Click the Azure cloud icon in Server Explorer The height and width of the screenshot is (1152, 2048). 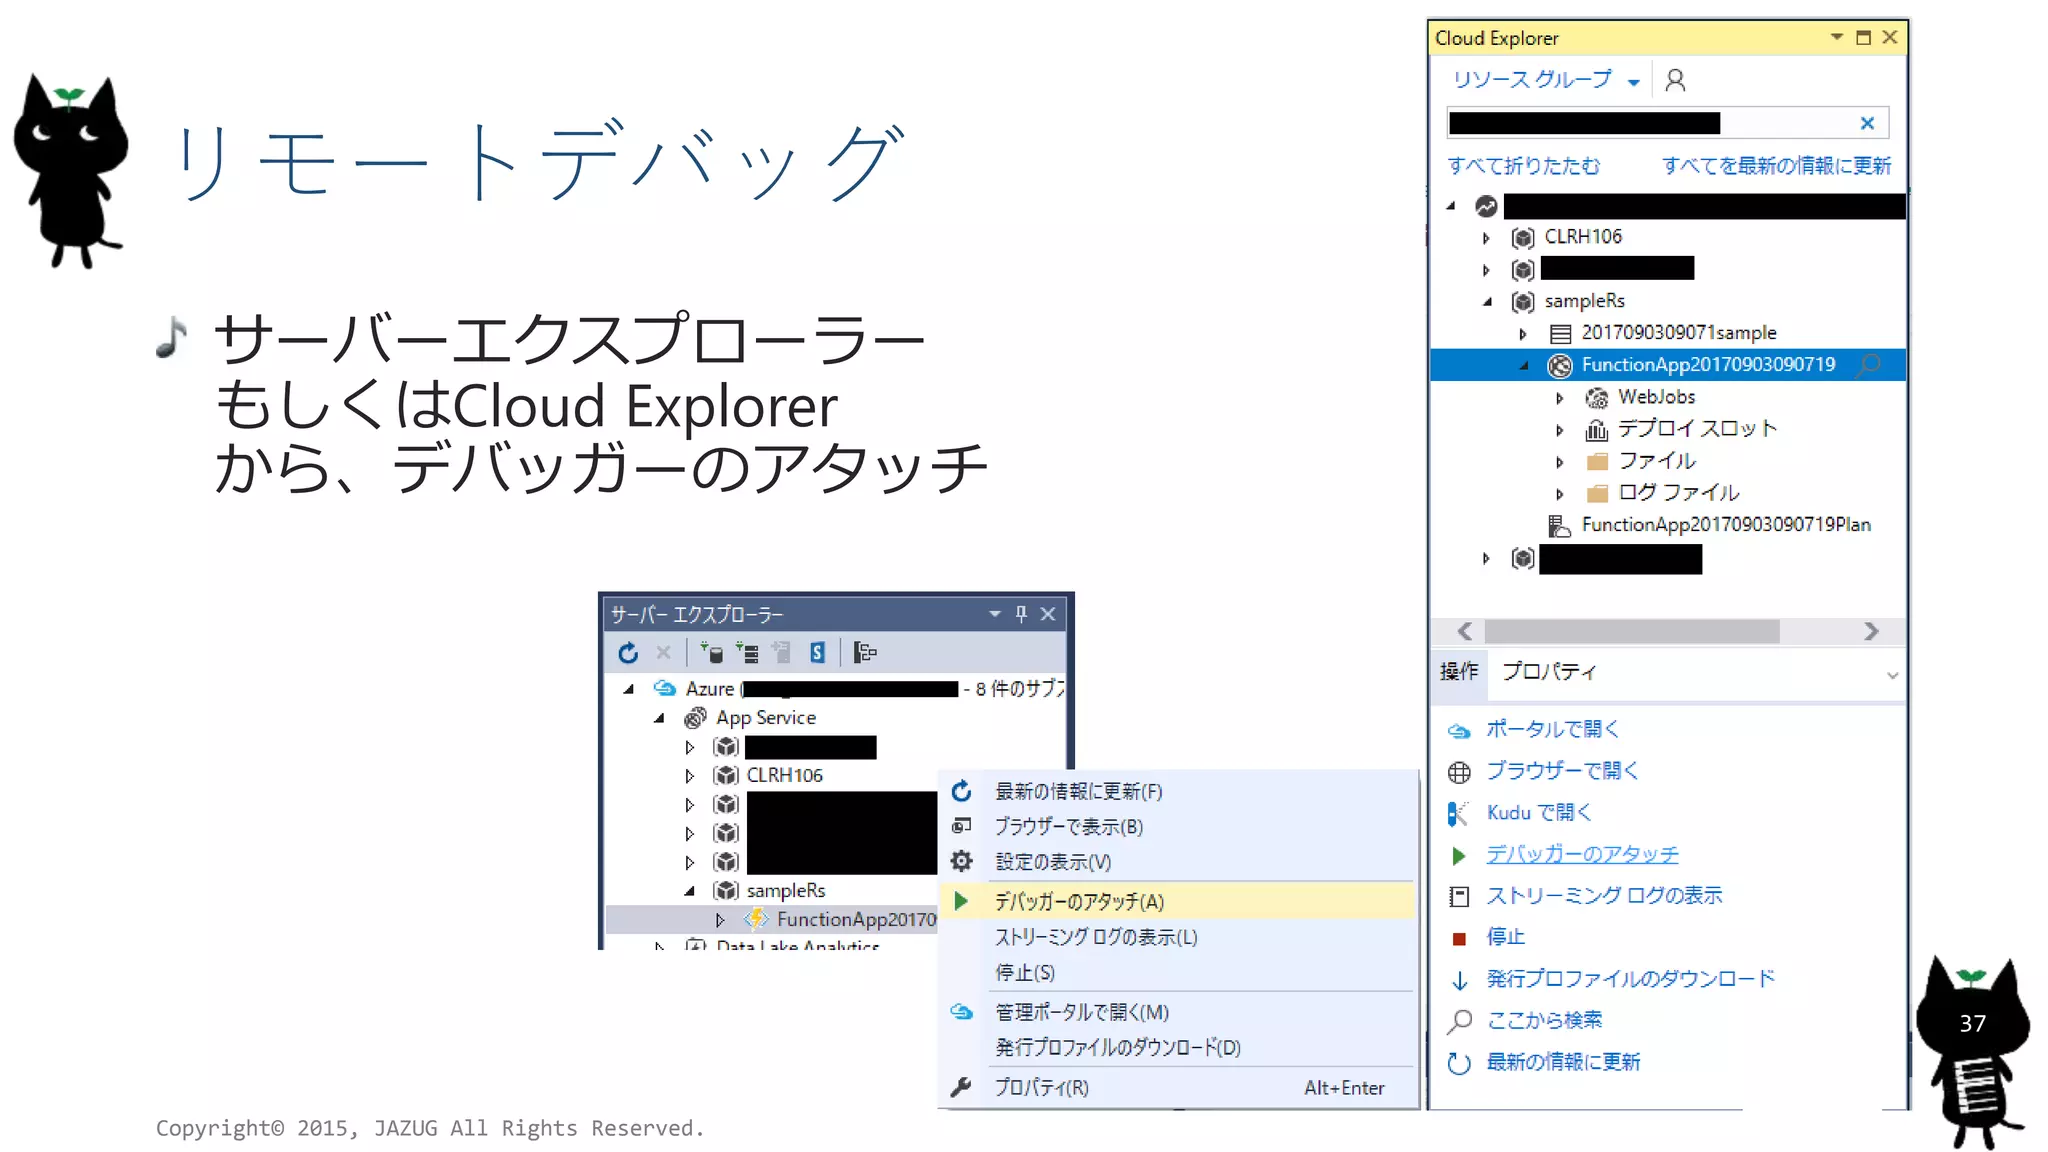[x=665, y=688]
